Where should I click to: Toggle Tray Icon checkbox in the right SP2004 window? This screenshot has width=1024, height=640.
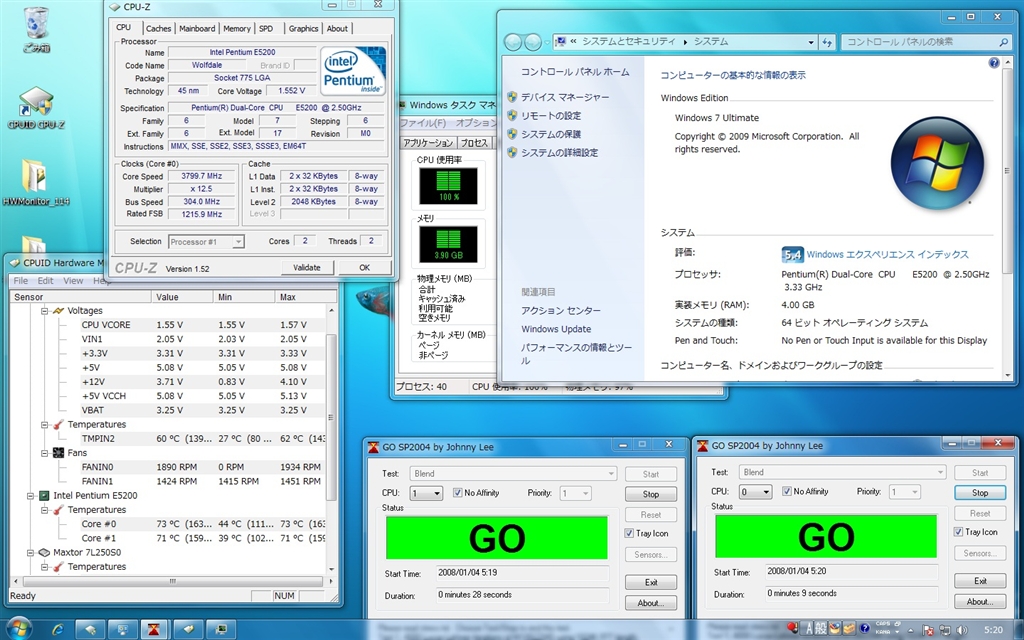click(x=959, y=532)
